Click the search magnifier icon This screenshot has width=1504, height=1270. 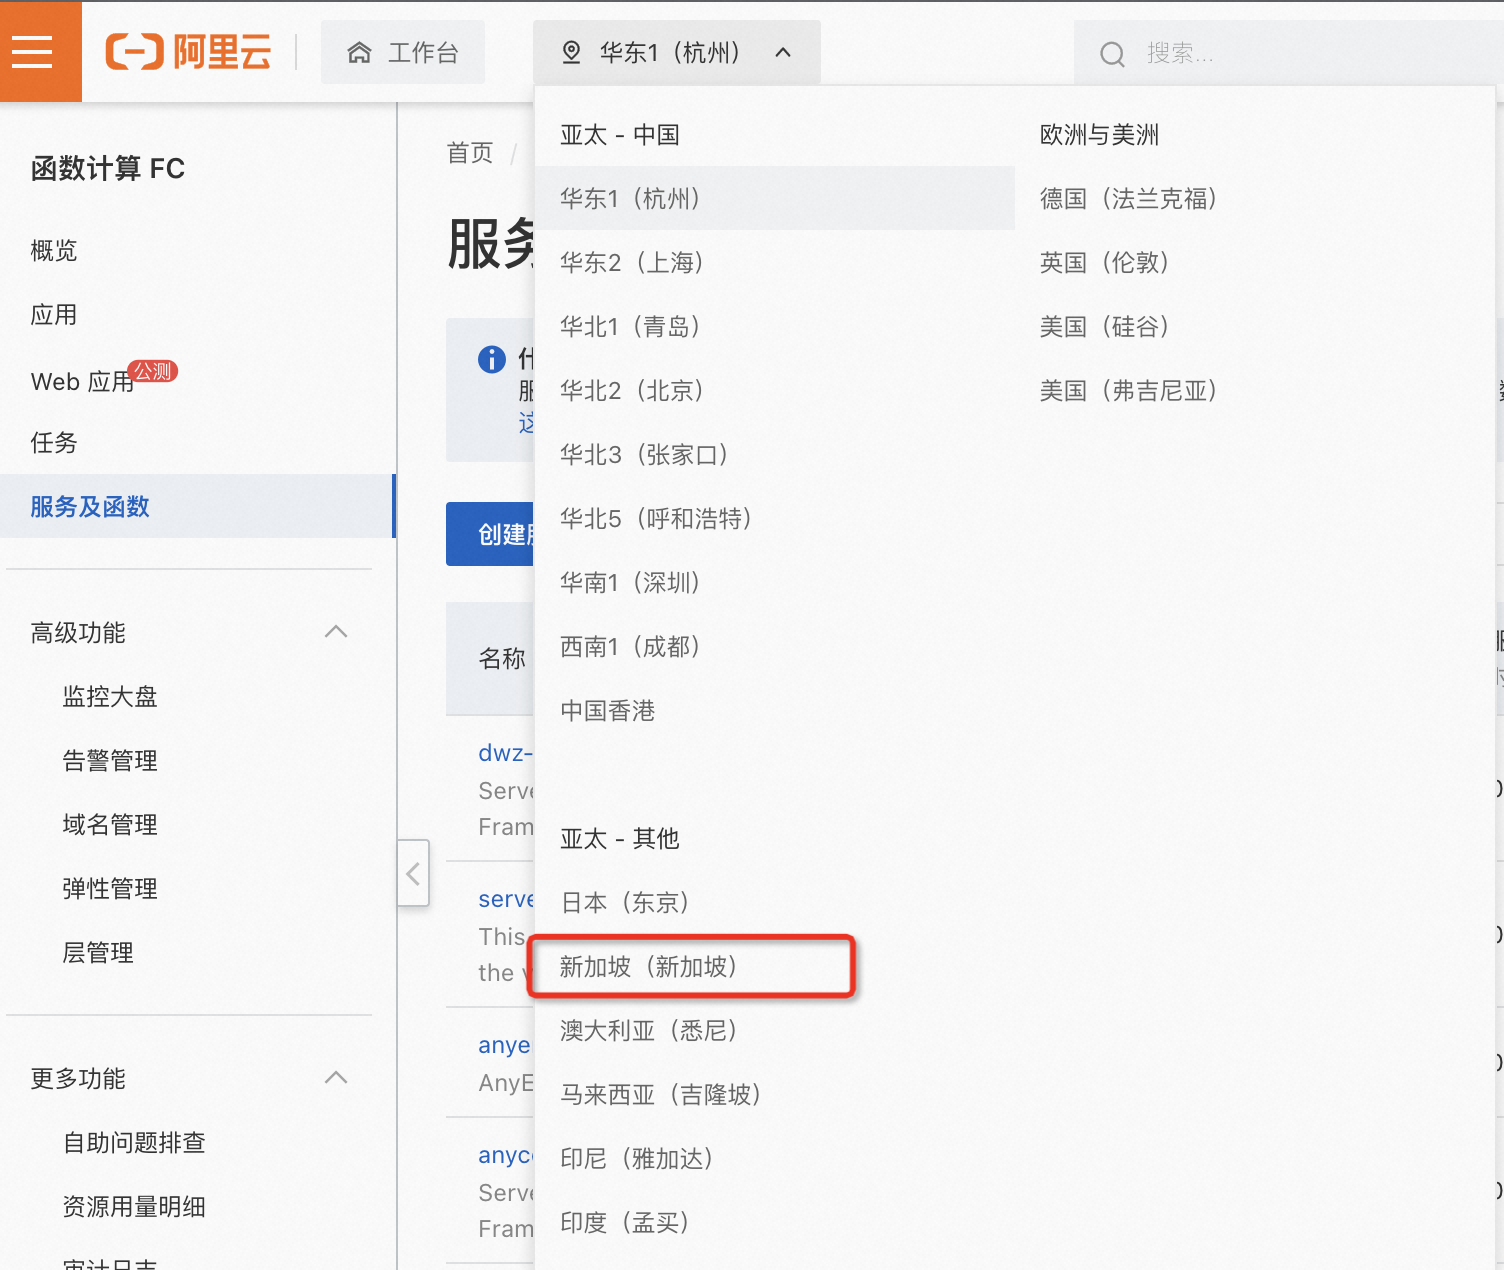[1112, 54]
